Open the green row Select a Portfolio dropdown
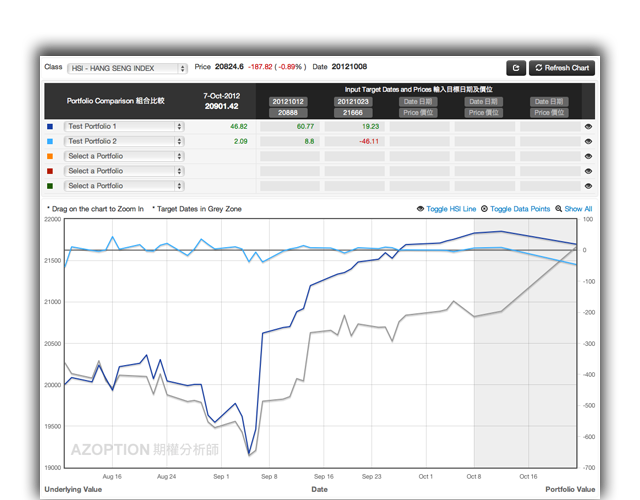This screenshot has width=640, height=500. tap(124, 186)
